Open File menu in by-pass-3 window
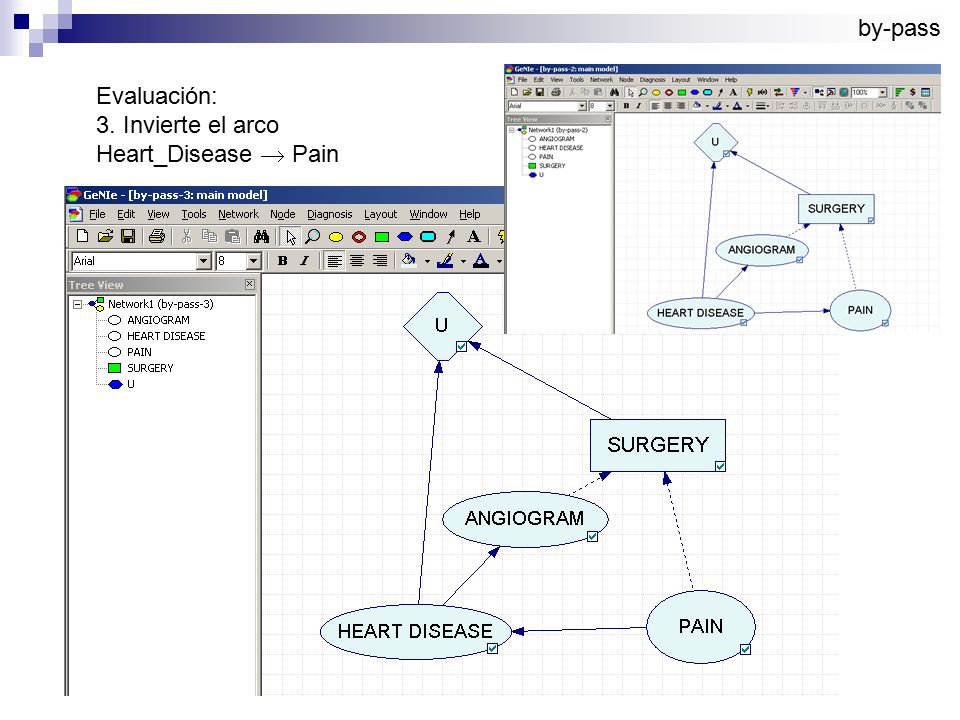Viewport: 960px width, 720px height. [97, 214]
